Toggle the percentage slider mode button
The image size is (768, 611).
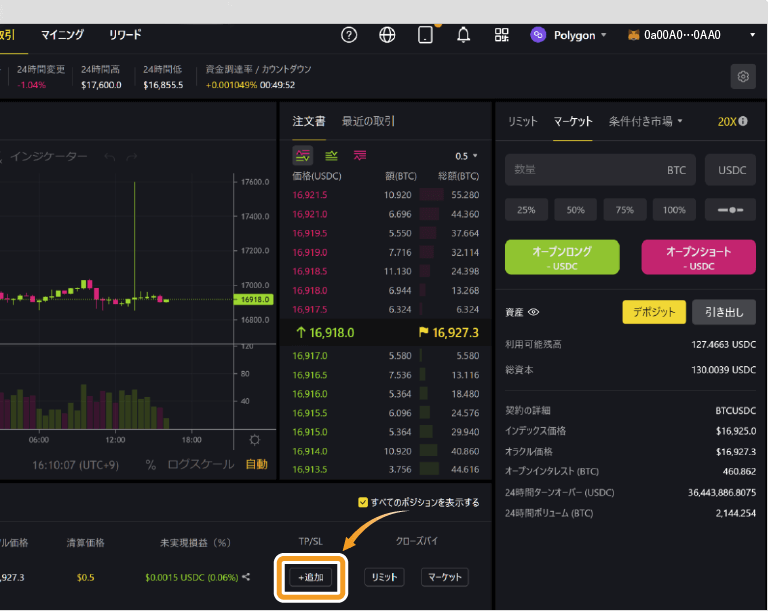[730, 210]
